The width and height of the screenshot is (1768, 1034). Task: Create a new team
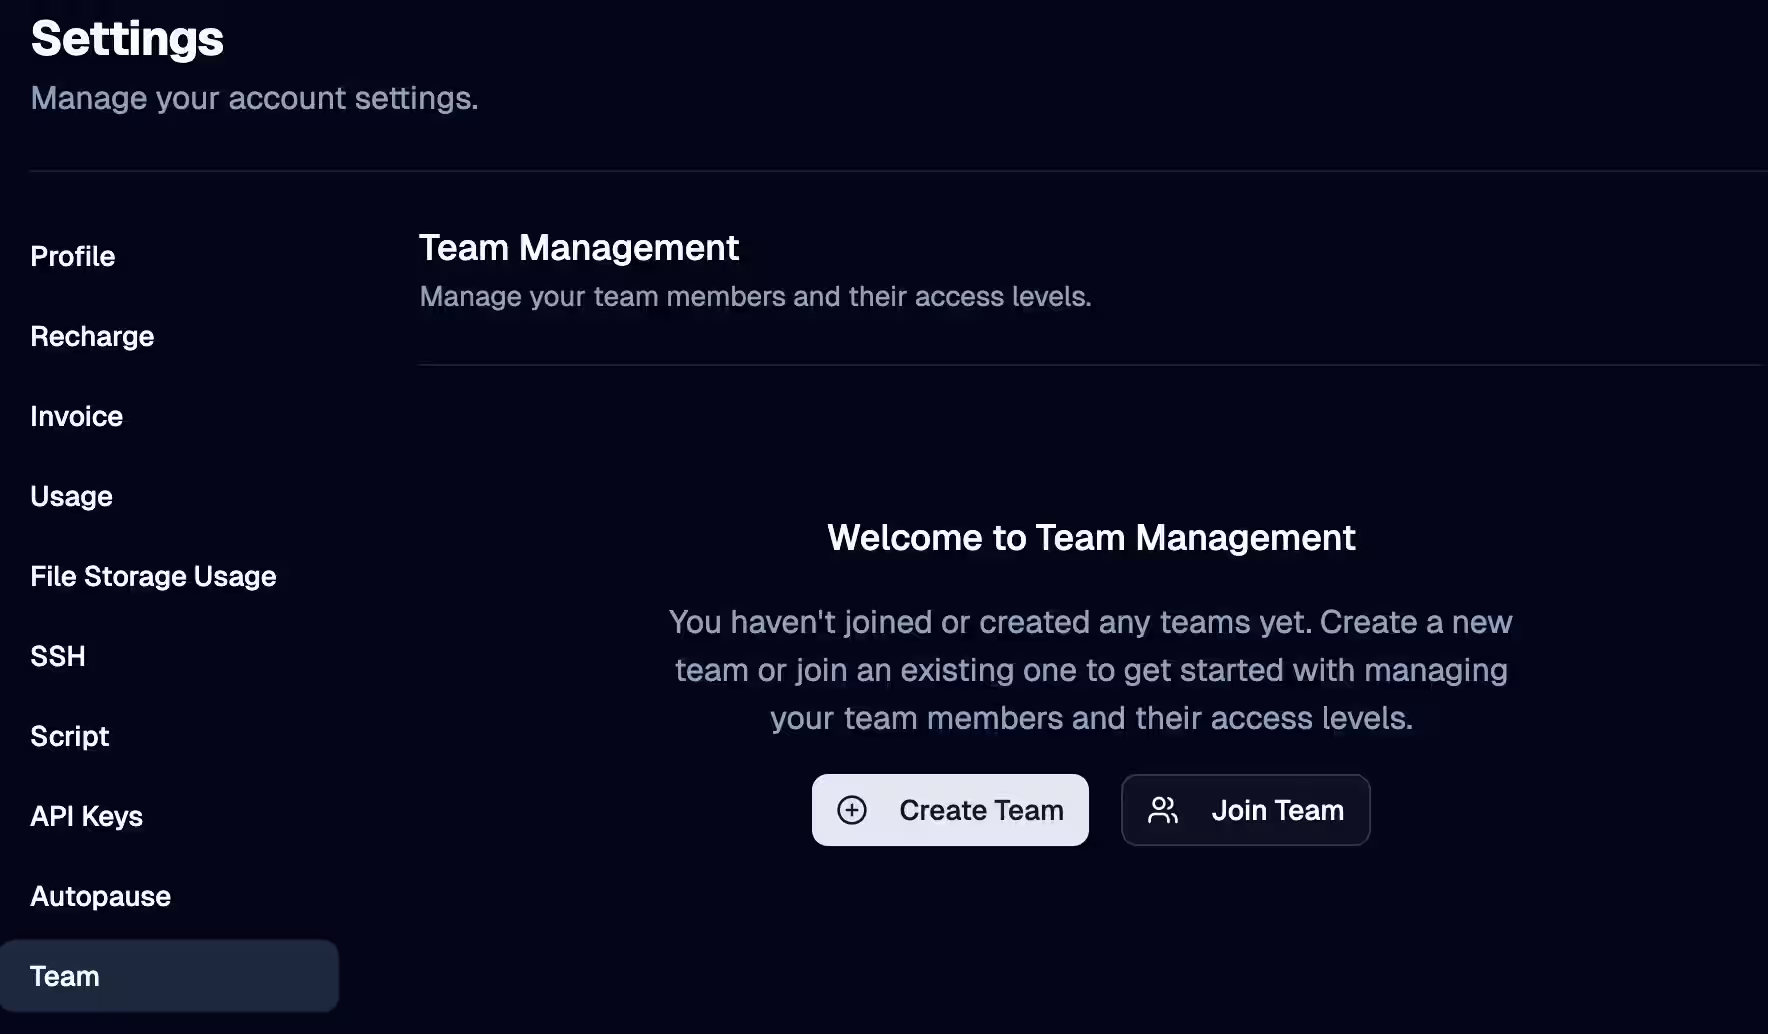(949, 810)
